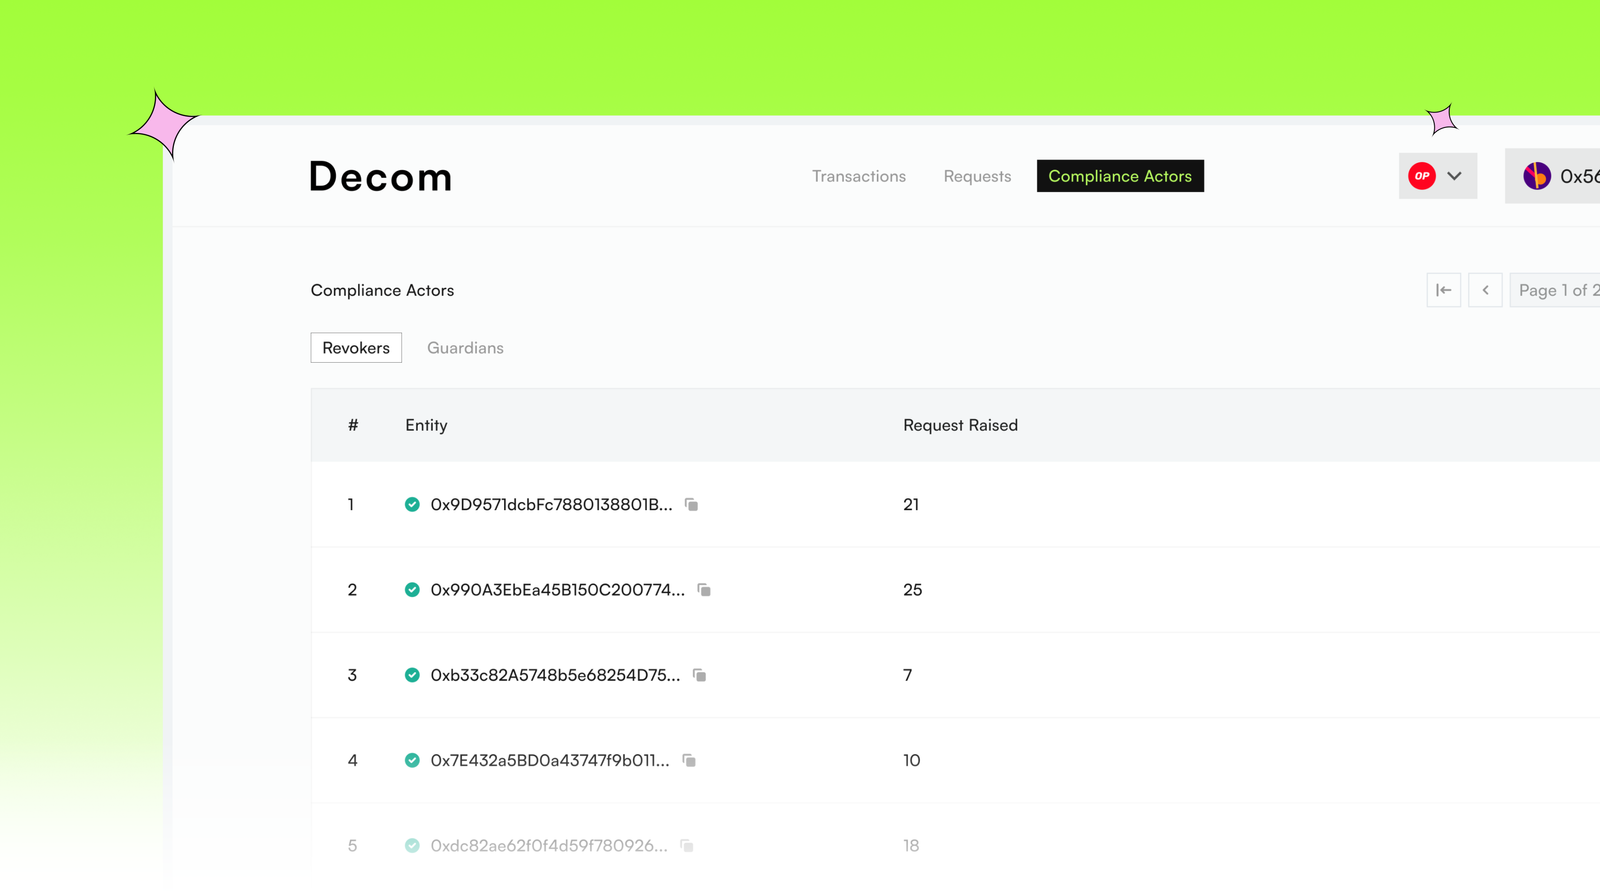Copy address 0xdc82ae62f0f4d59f780926

687,846
